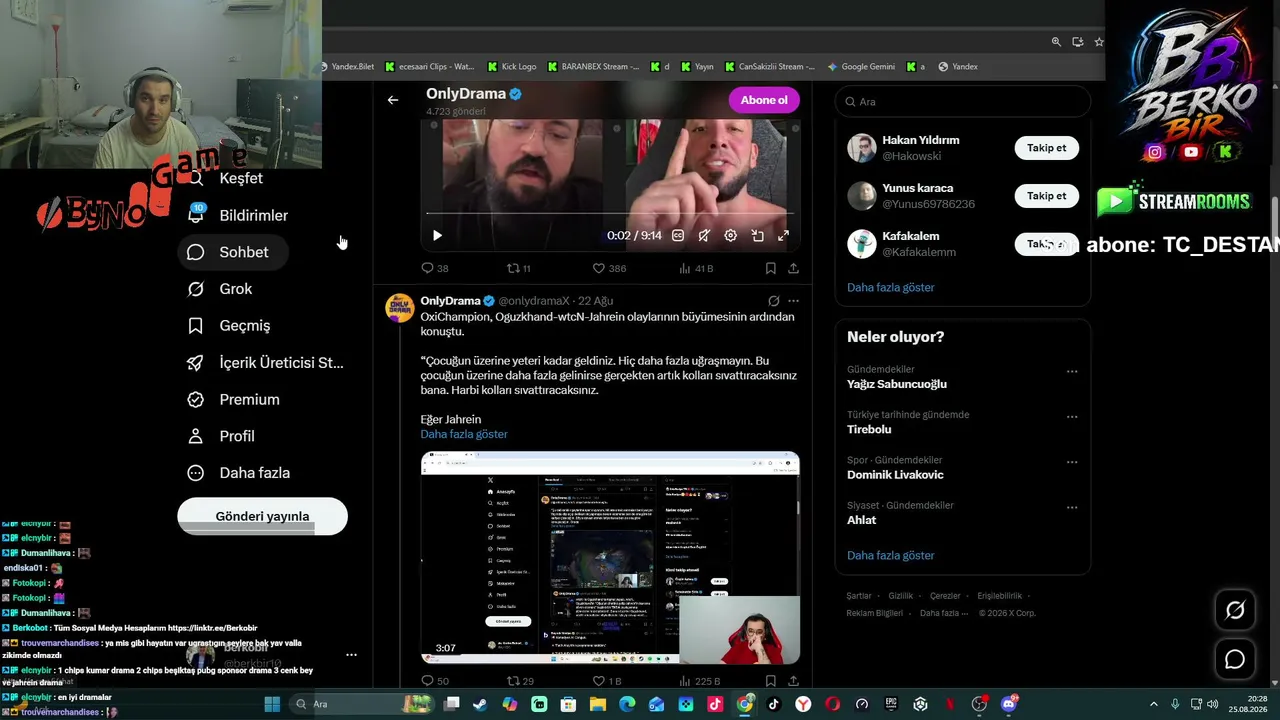The image size is (1280, 720).
Task: Open video player settings gear
Action: click(731, 236)
